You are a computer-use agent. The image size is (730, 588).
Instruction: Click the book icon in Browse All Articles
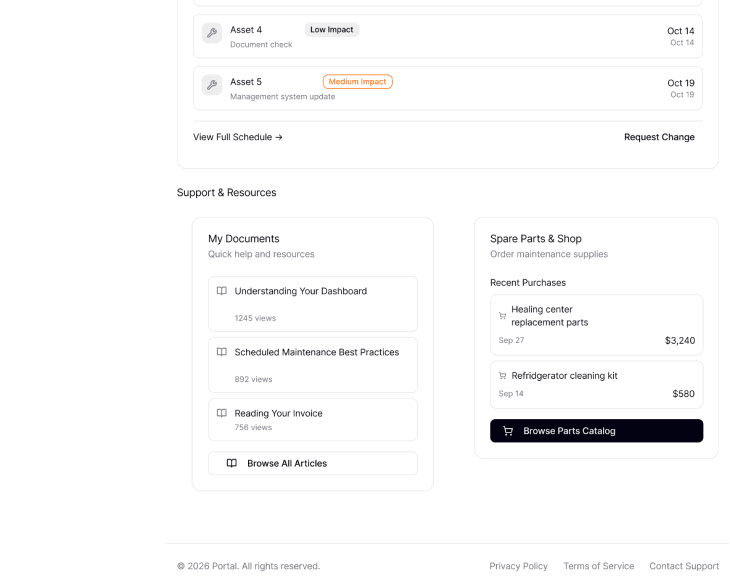pos(232,463)
